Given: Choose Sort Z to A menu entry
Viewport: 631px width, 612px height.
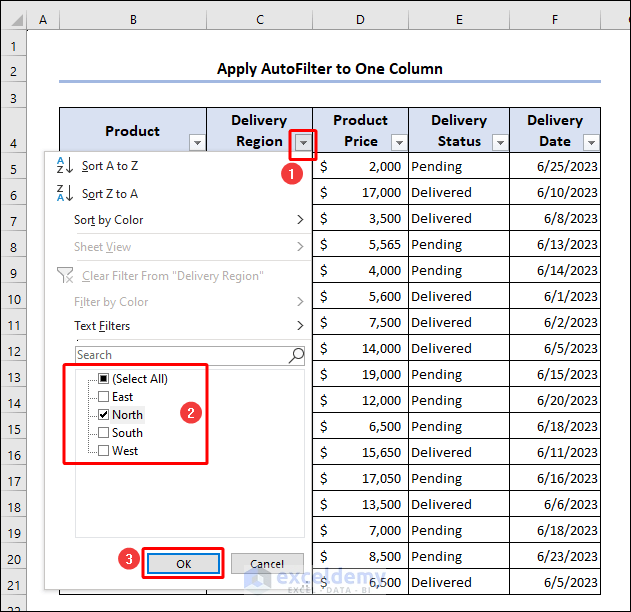Looking at the screenshot, I should 178,194.
